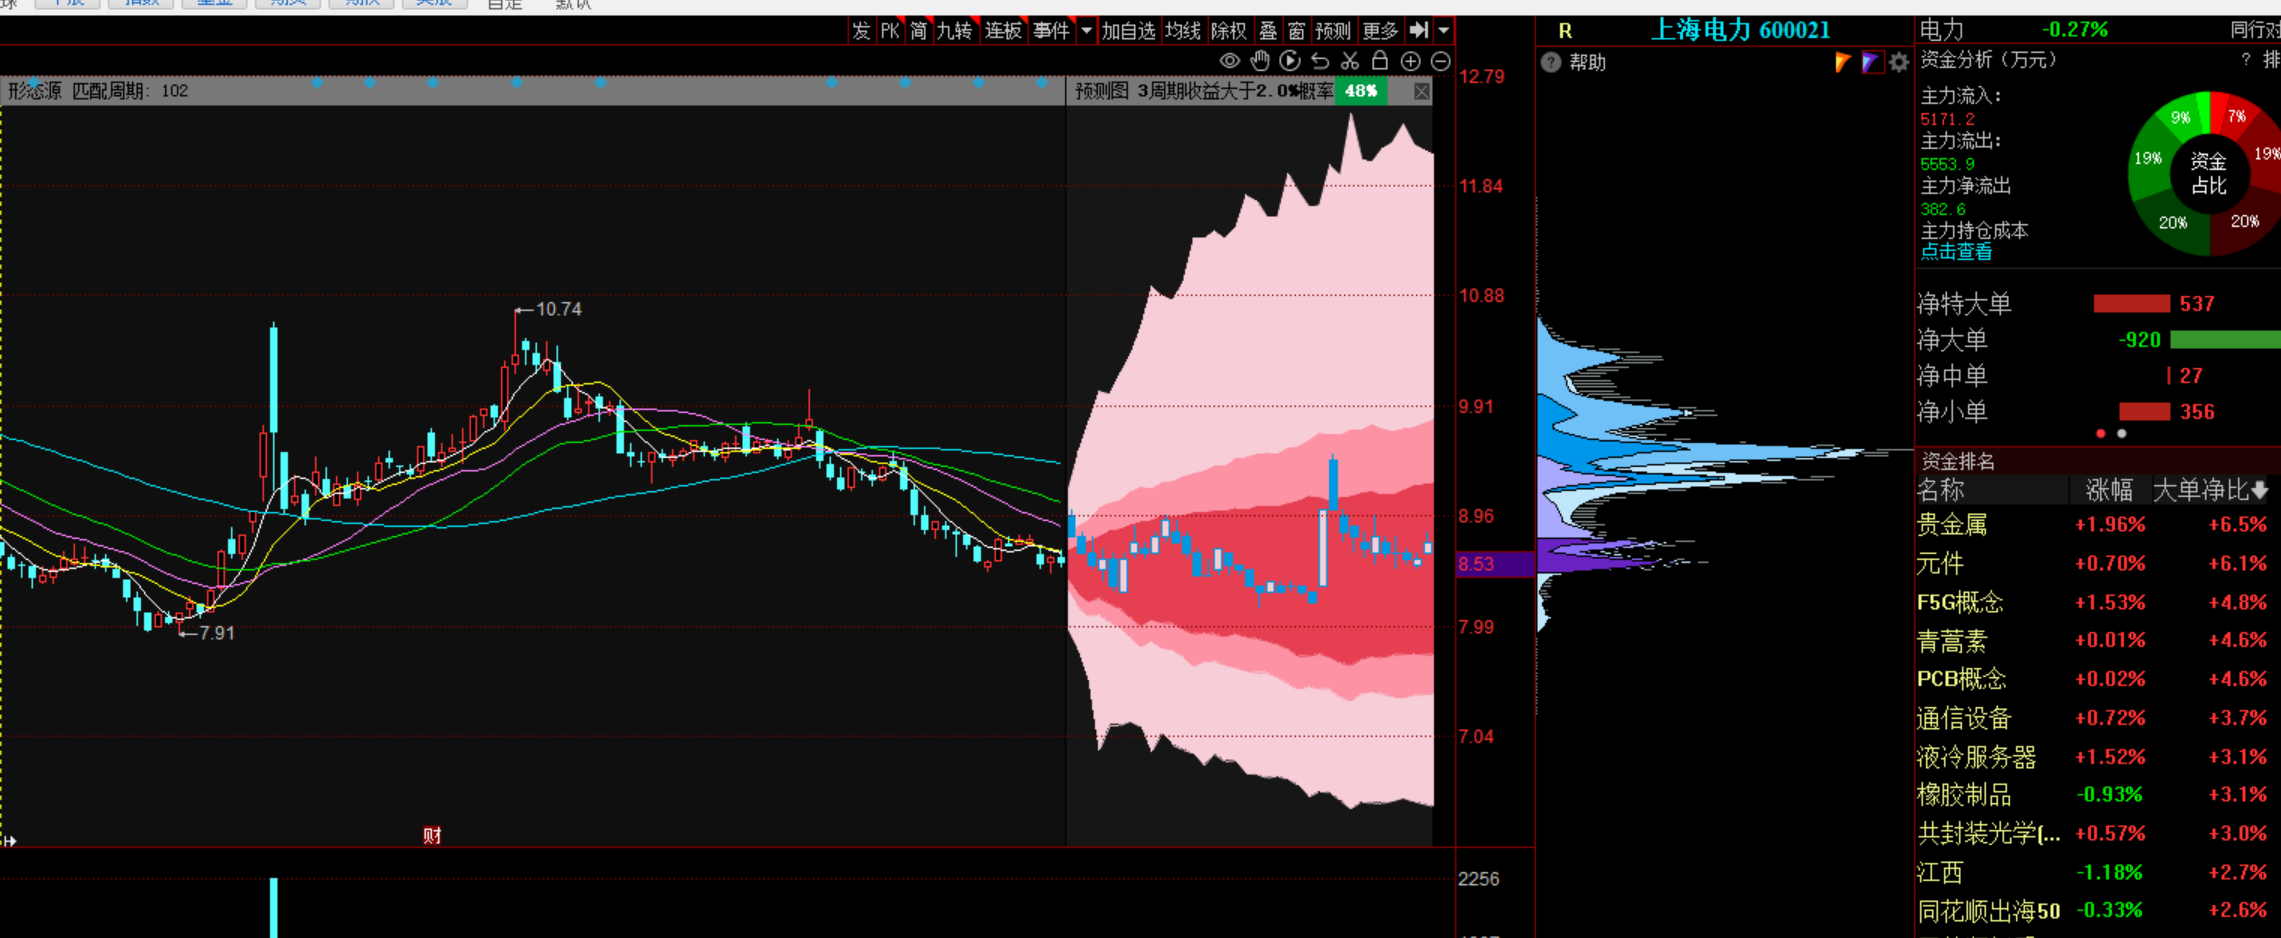Open the 电力 sector link

(1942, 30)
